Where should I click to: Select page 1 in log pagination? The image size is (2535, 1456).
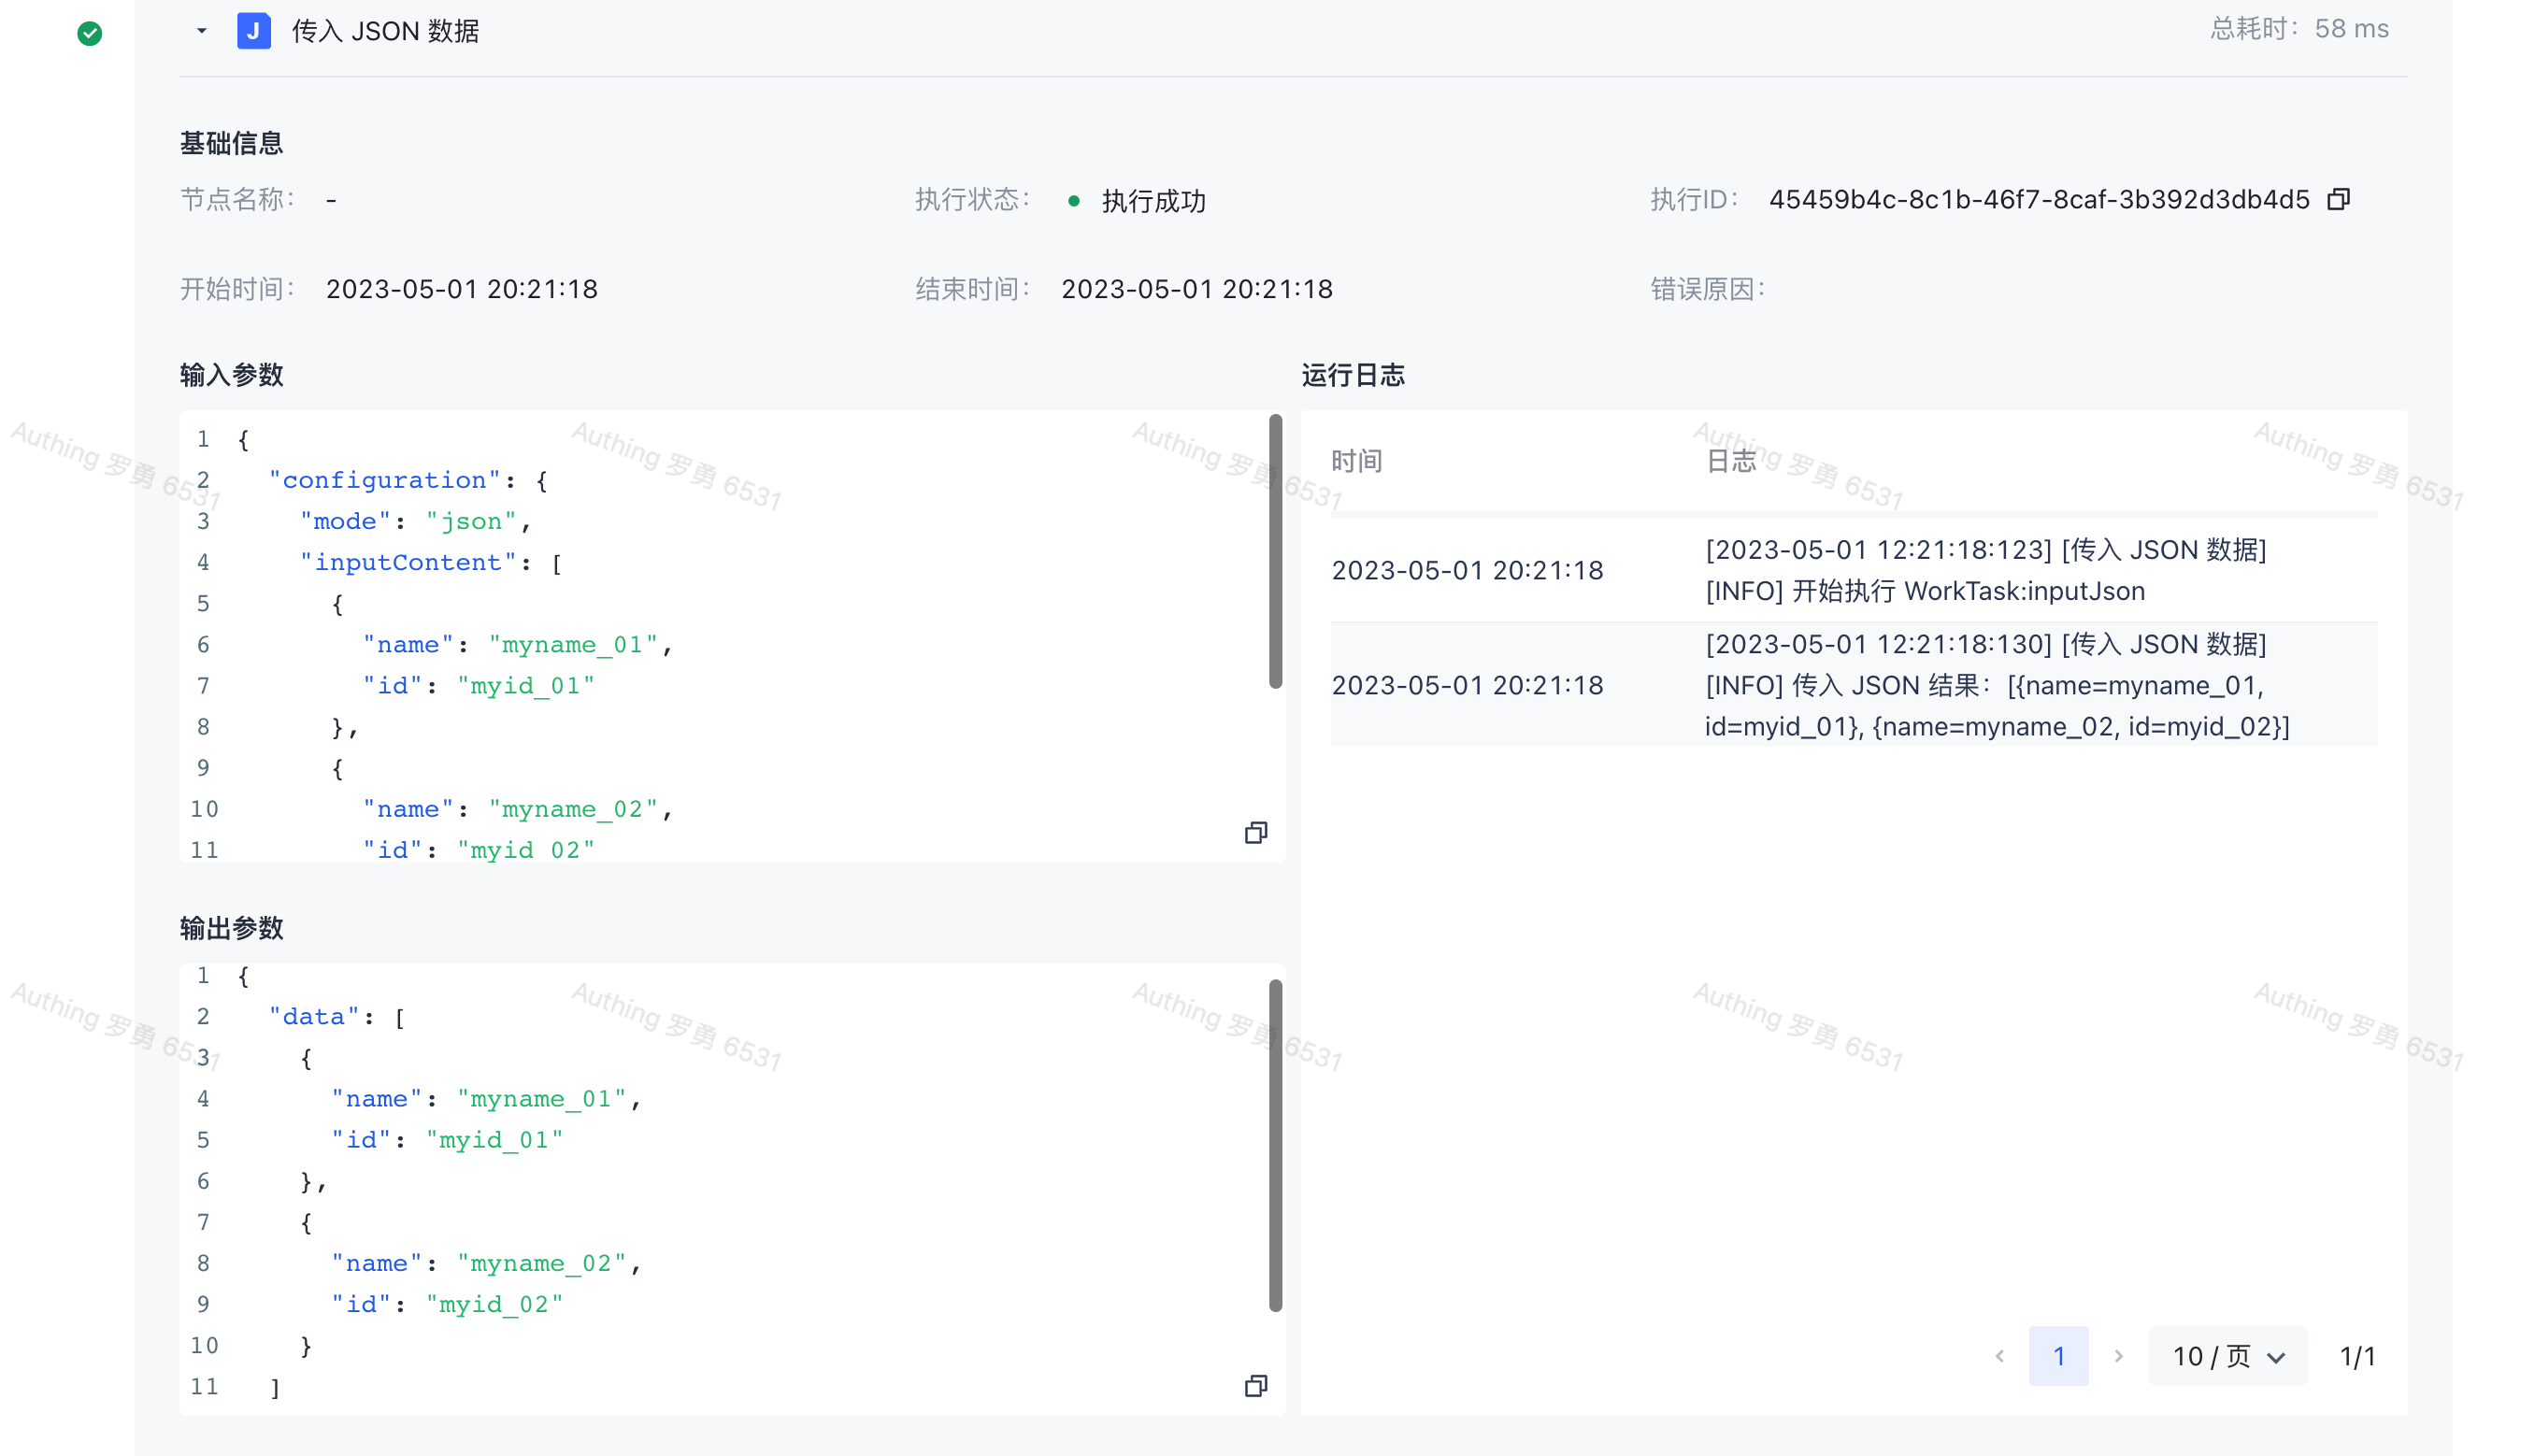[2059, 1357]
